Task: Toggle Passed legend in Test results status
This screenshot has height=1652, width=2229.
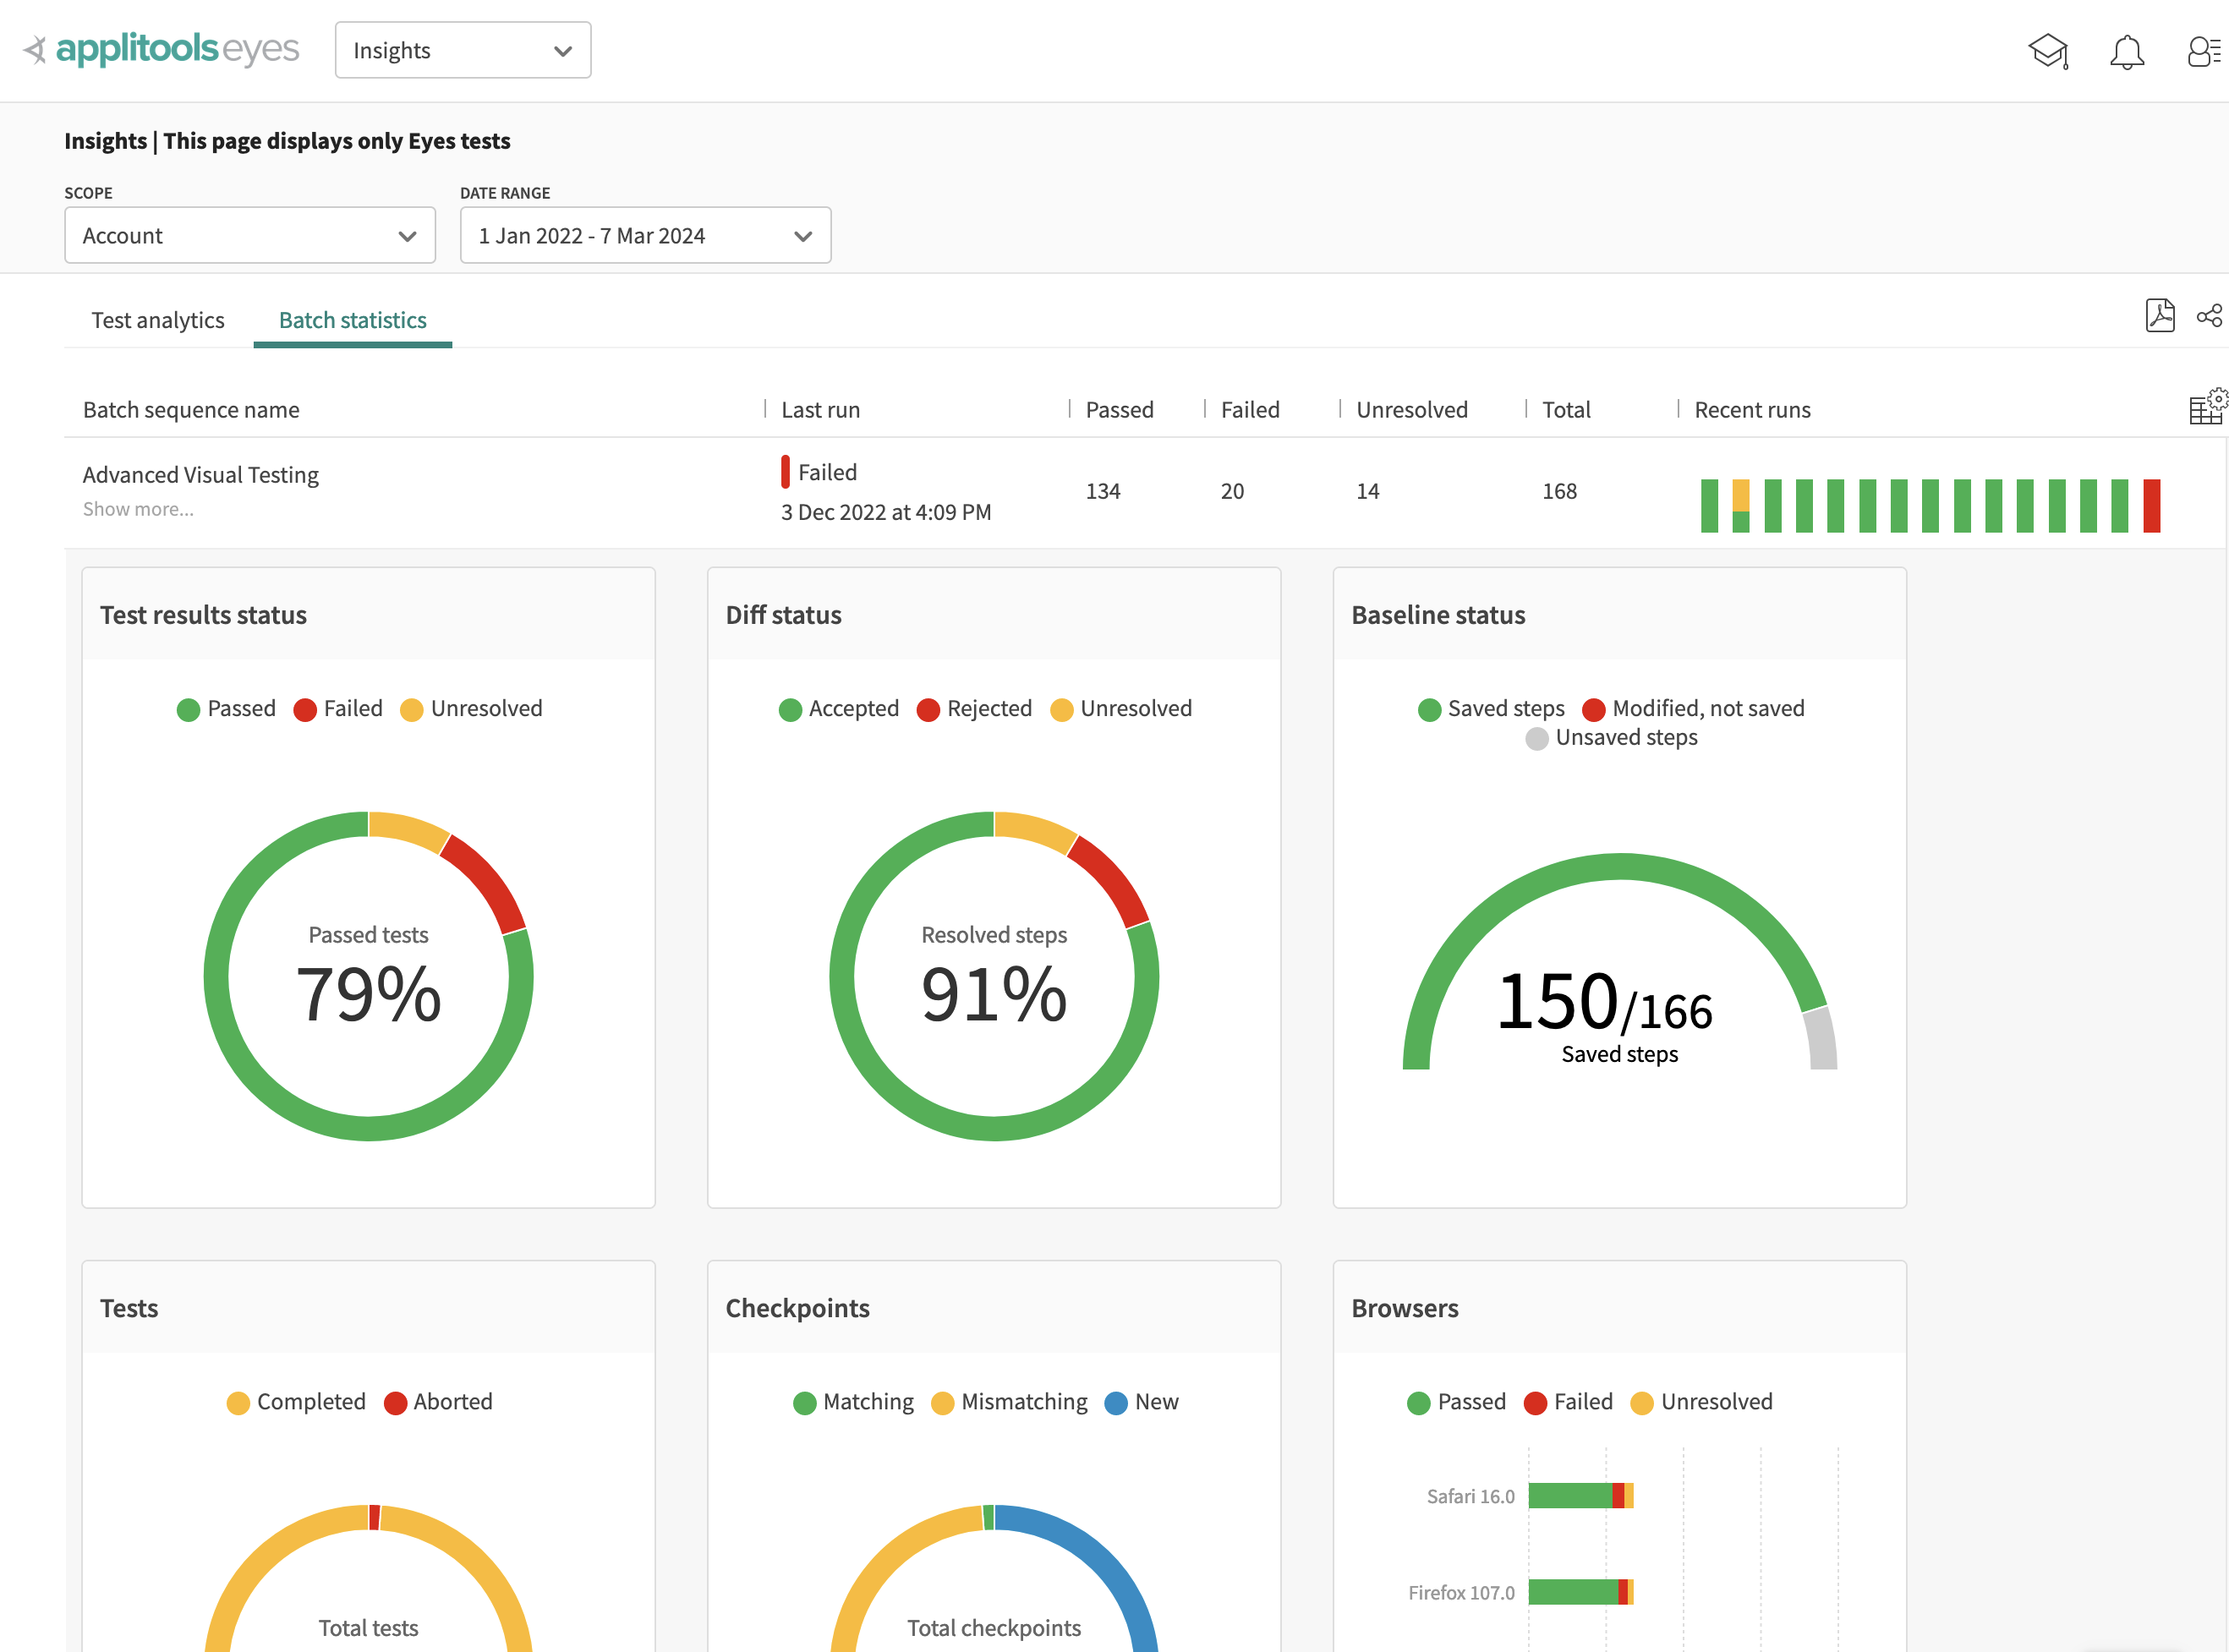Action: [226, 709]
